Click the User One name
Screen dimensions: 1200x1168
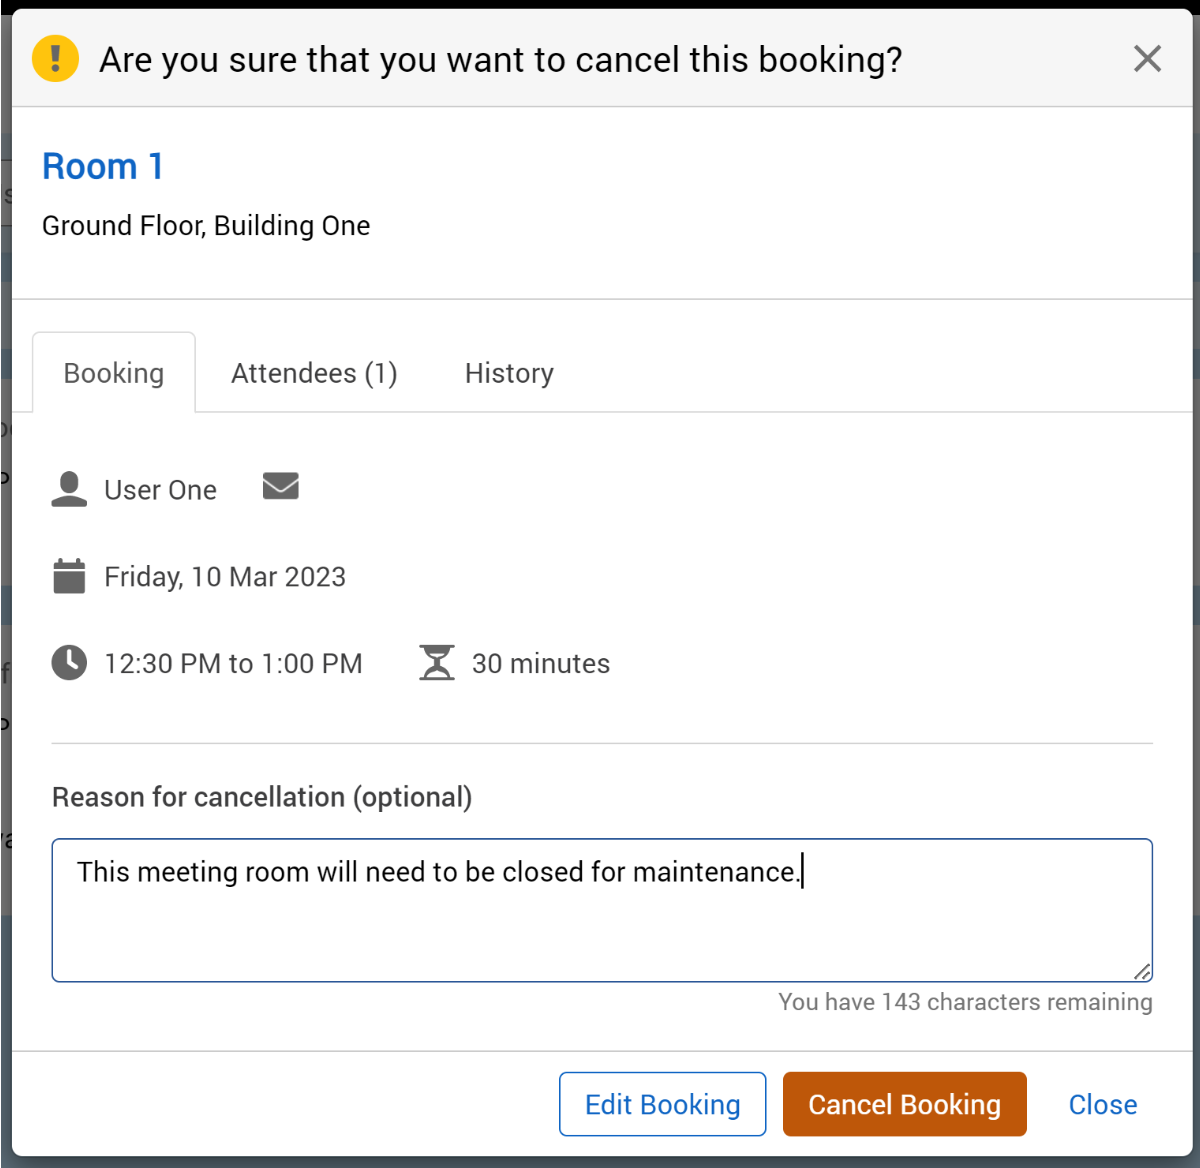(160, 490)
